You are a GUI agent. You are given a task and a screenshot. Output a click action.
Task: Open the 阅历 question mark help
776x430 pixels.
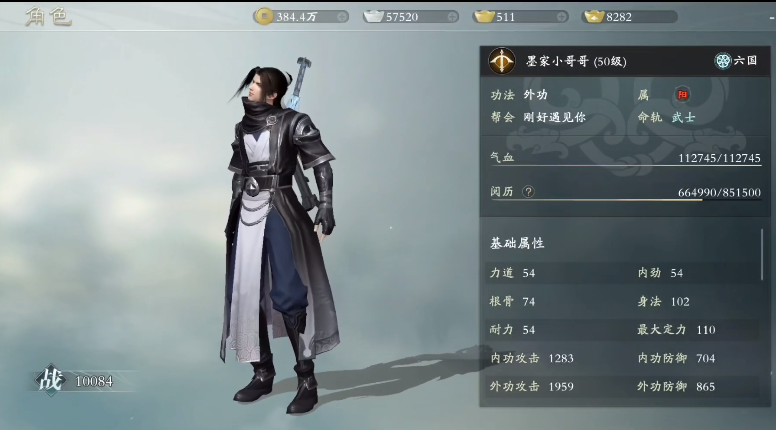coord(529,191)
